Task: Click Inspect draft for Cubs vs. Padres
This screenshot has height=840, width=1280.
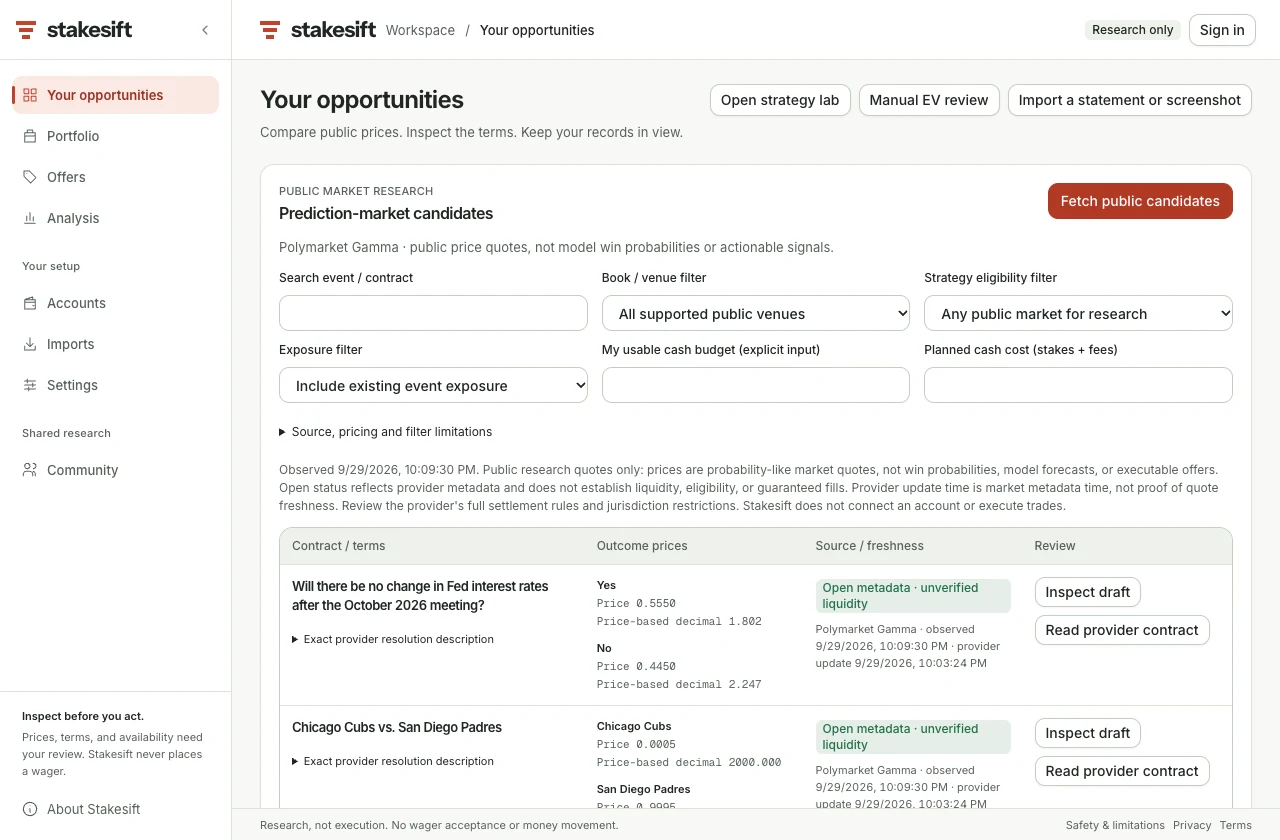Action: click(x=1087, y=733)
